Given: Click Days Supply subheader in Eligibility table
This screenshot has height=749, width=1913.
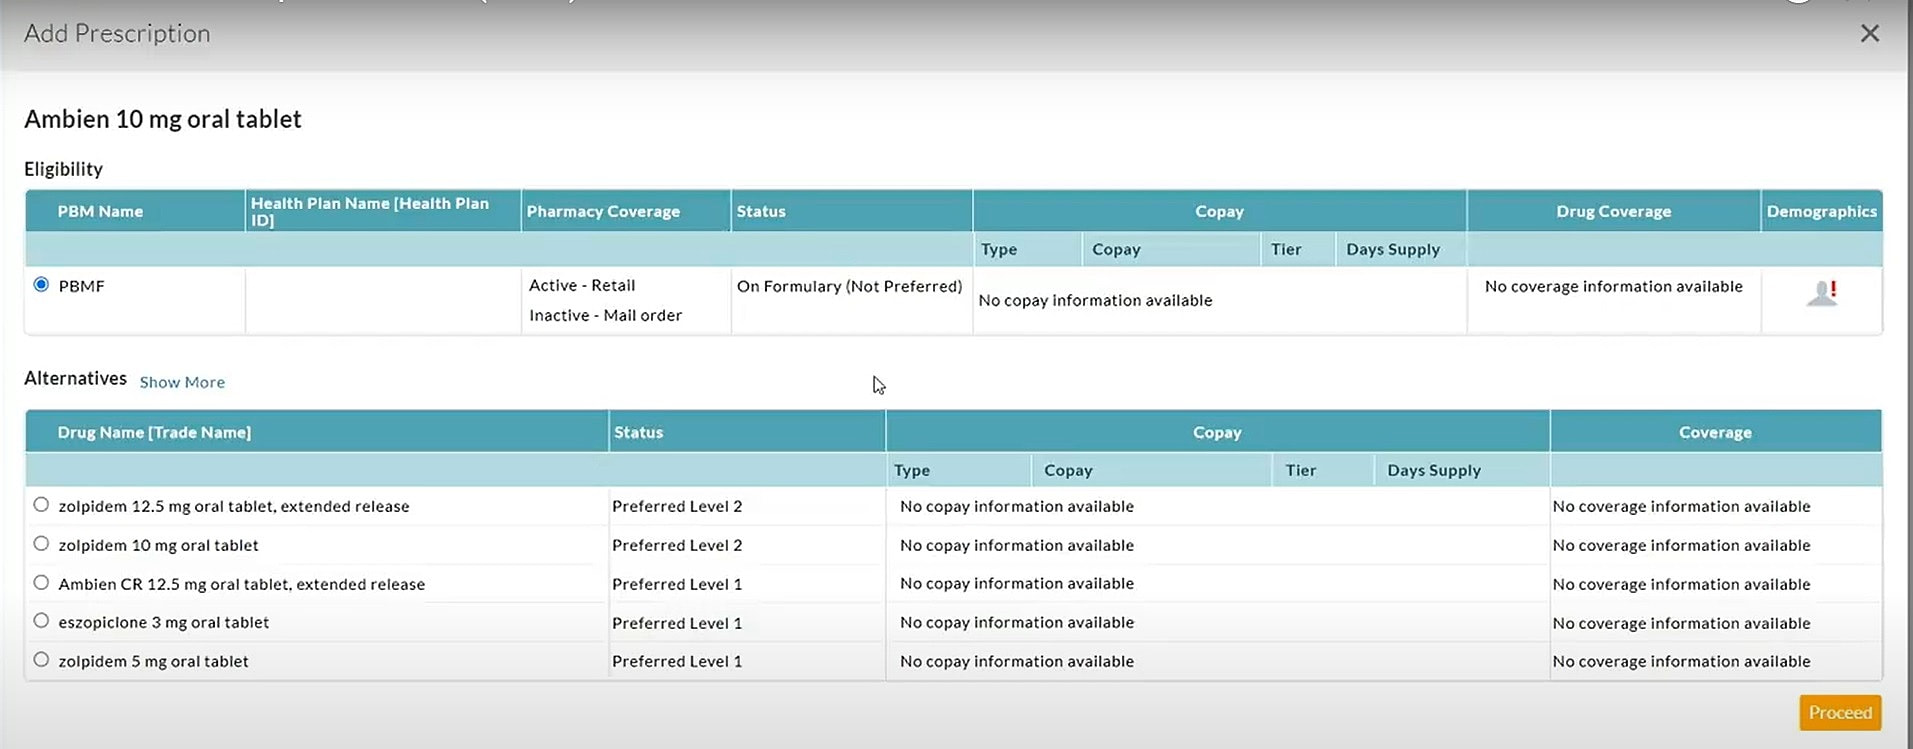Looking at the screenshot, I should (1392, 249).
